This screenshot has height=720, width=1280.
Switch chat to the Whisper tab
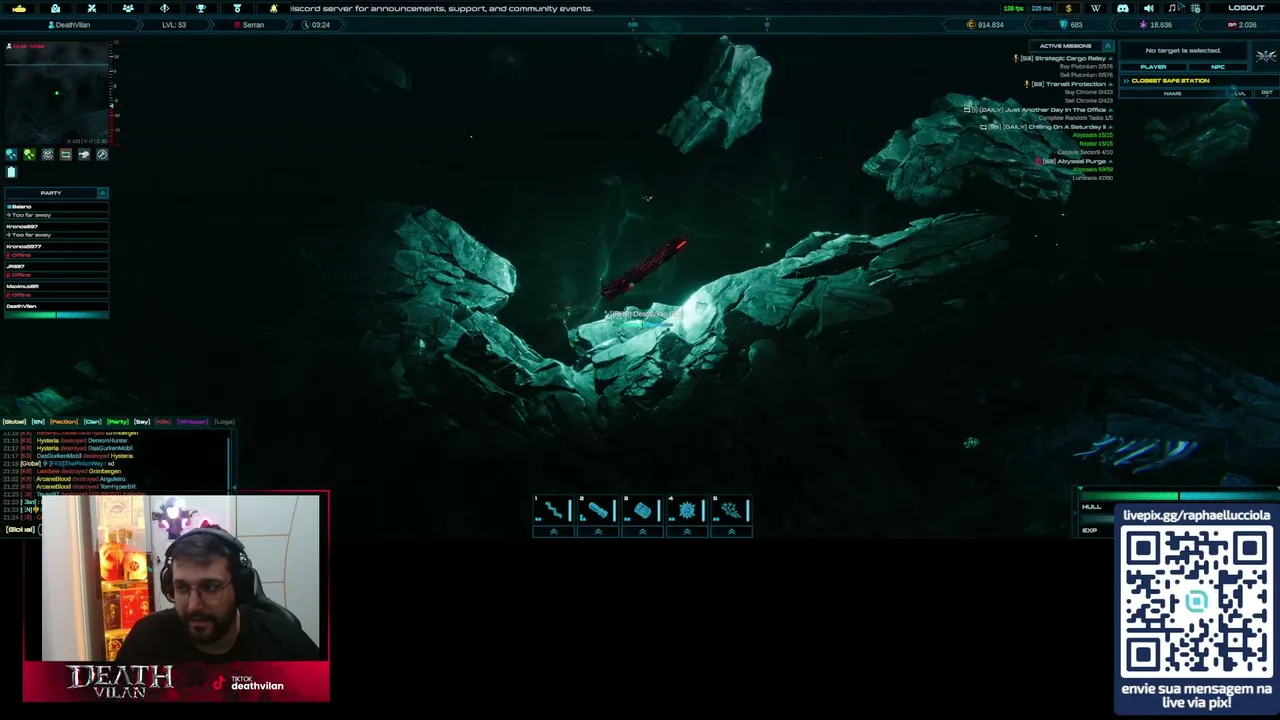click(192, 422)
